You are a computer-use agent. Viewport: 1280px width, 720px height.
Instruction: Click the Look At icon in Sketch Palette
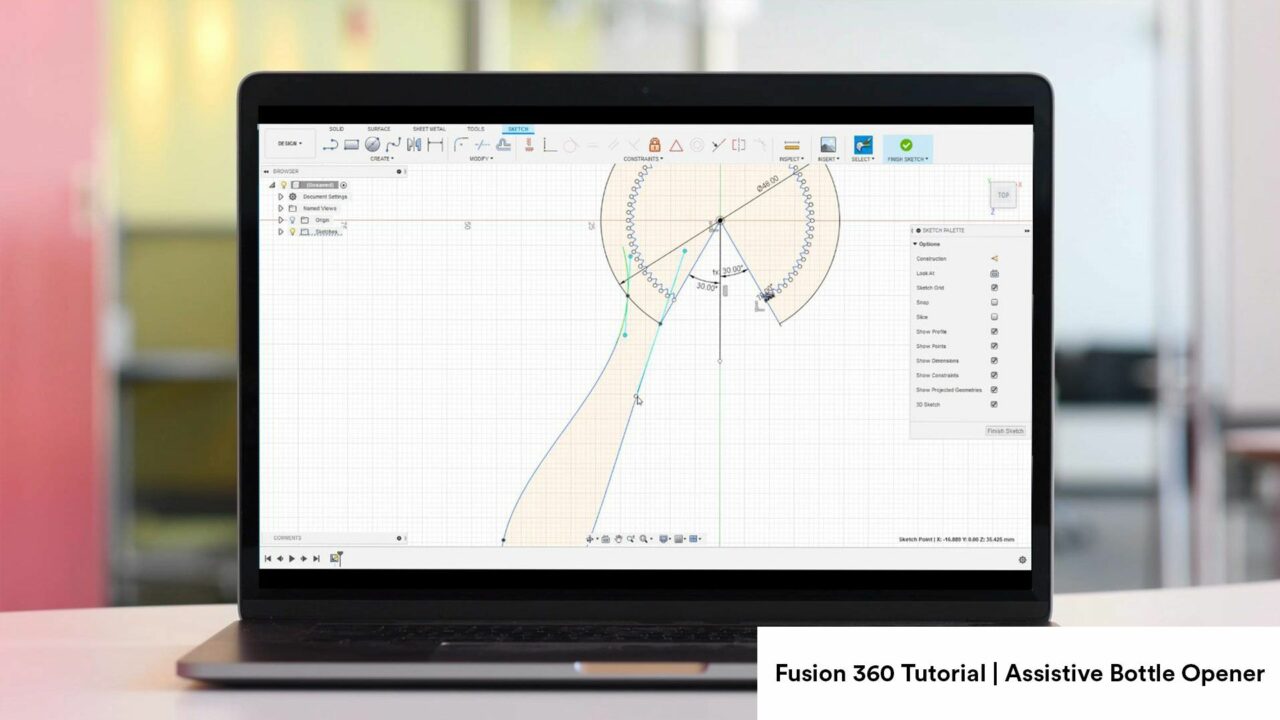(993, 273)
